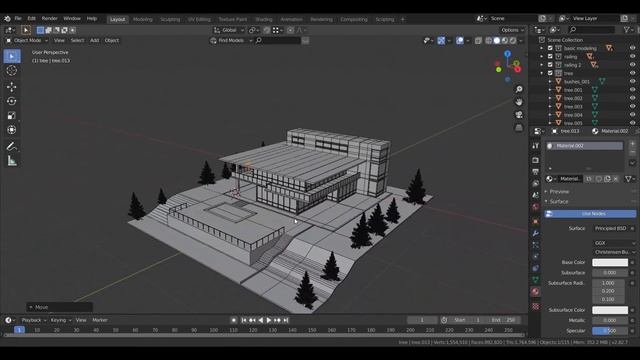The height and width of the screenshot is (360, 640).
Task: Open the timeline Keying popover
Action: coord(60,320)
